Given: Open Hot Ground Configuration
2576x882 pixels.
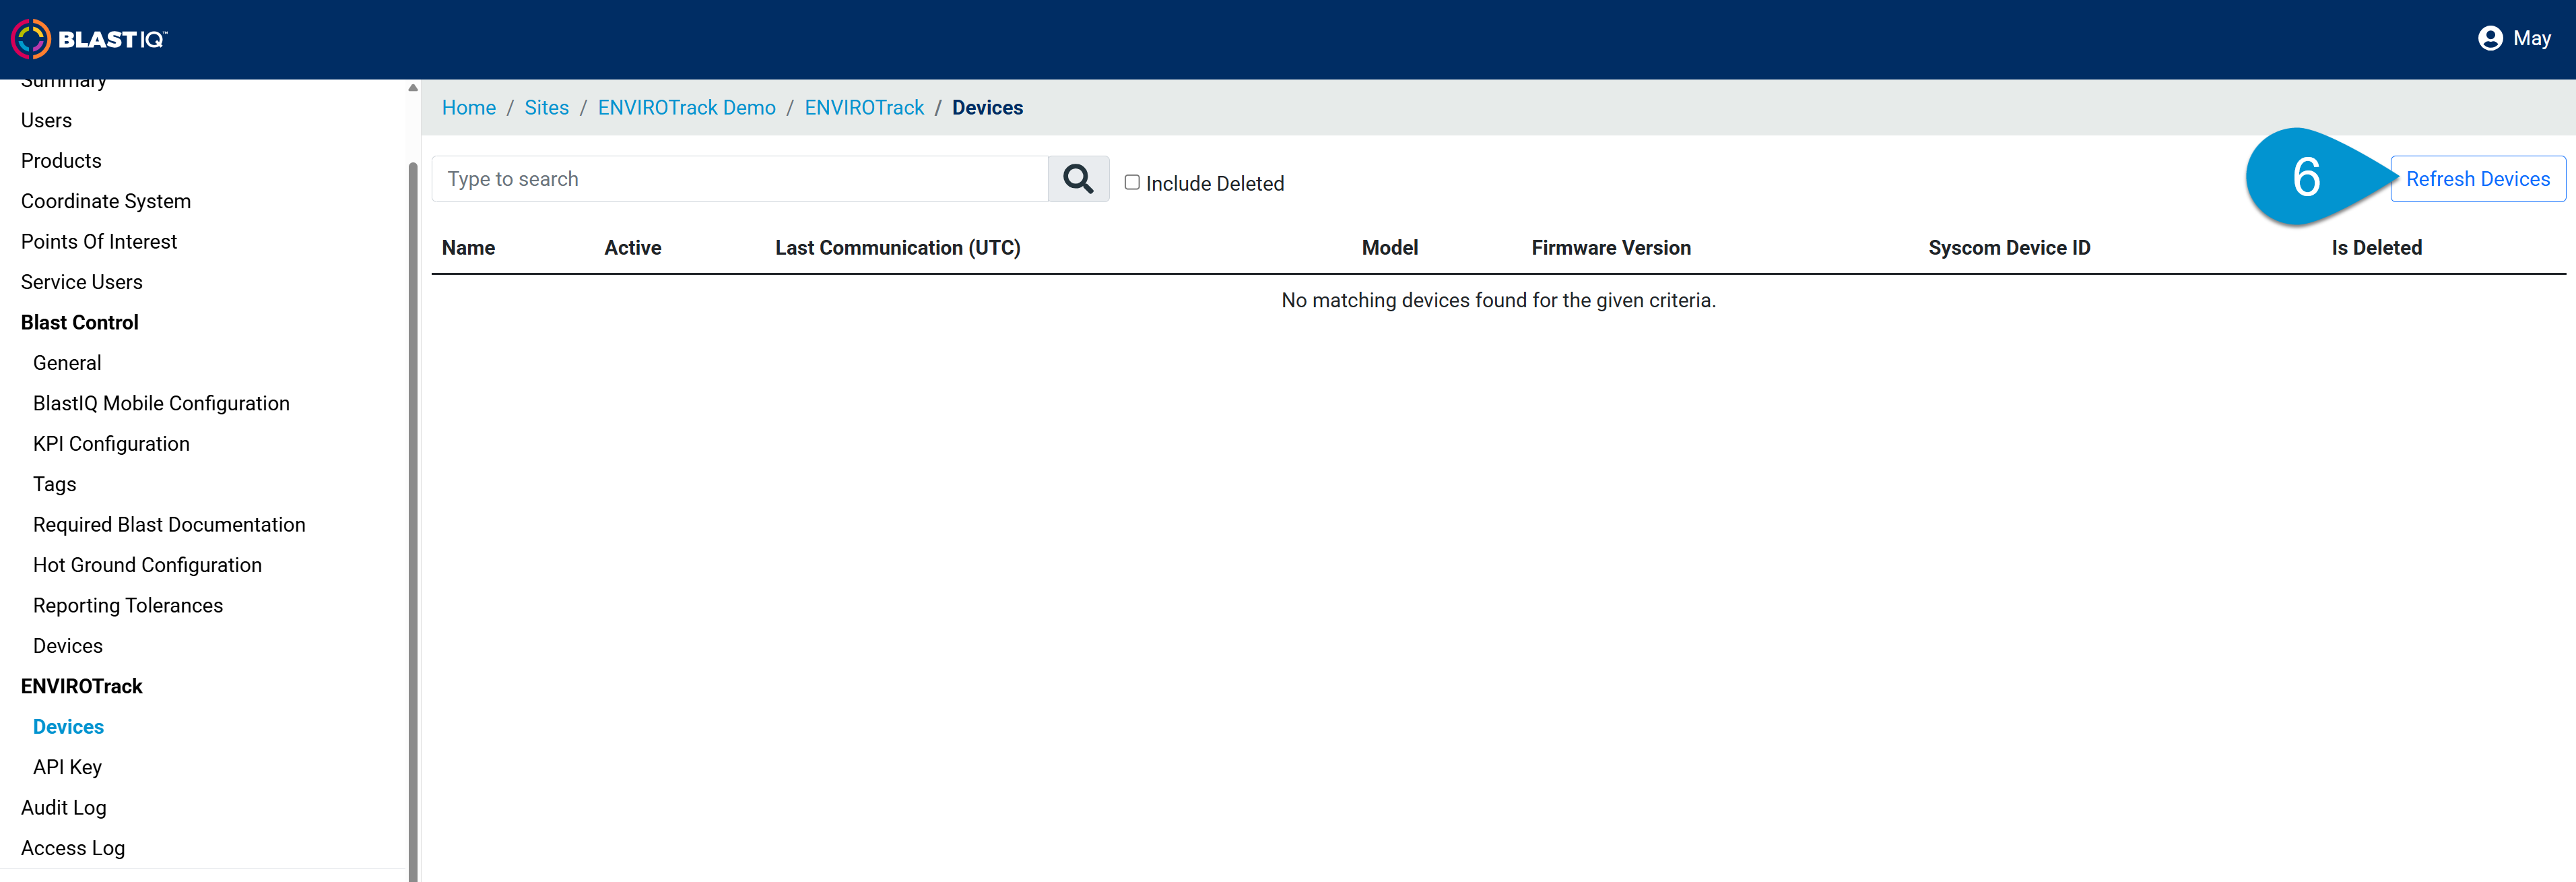Looking at the screenshot, I should point(147,565).
